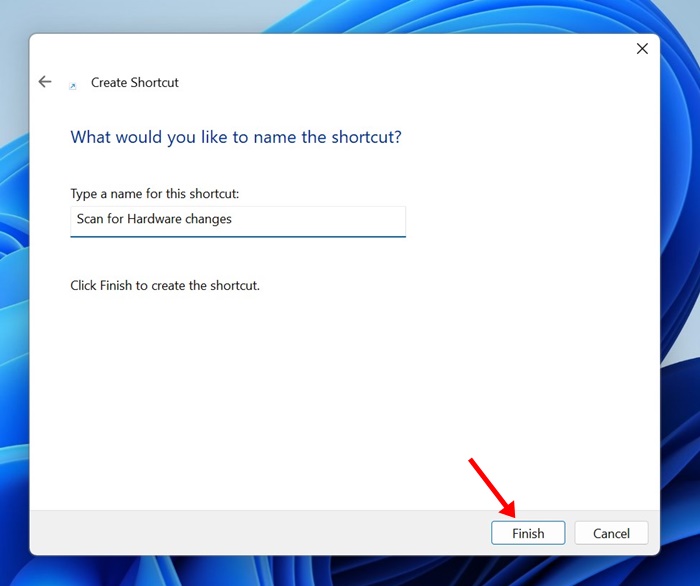Click the Cancel button

(x=611, y=533)
